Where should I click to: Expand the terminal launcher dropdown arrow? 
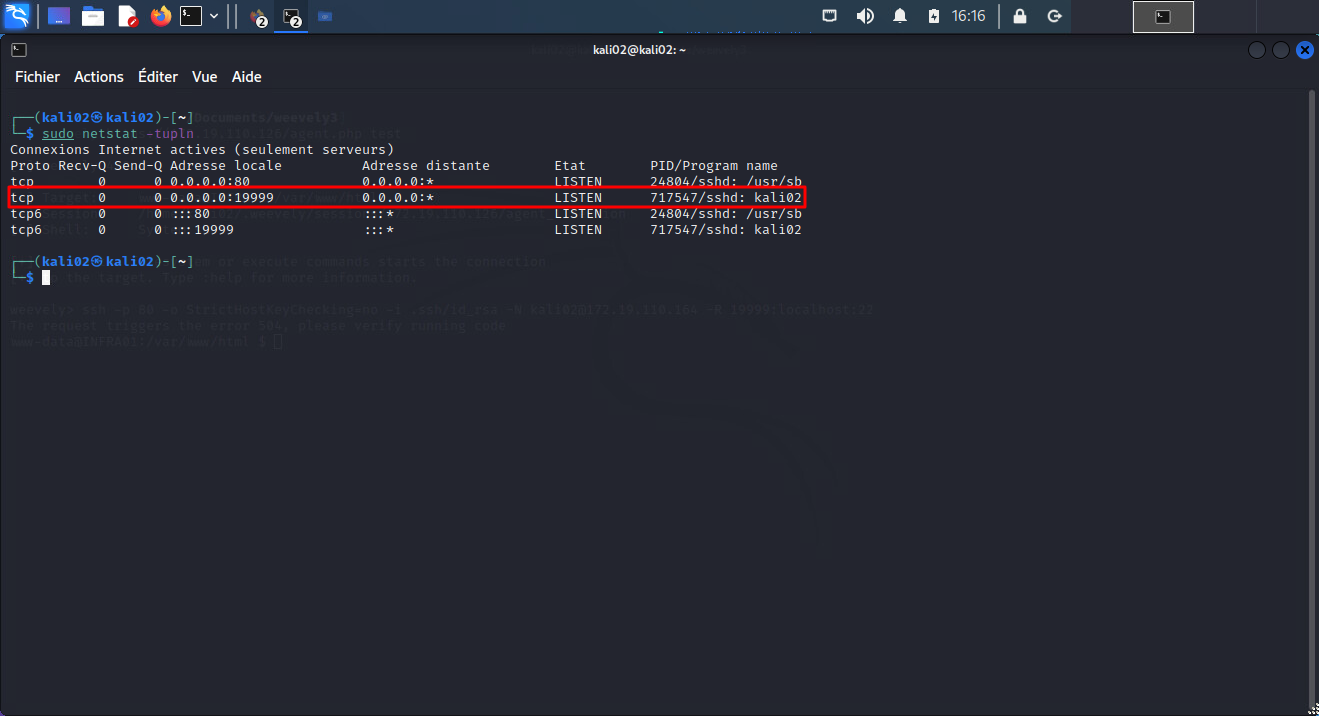click(x=214, y=16)
